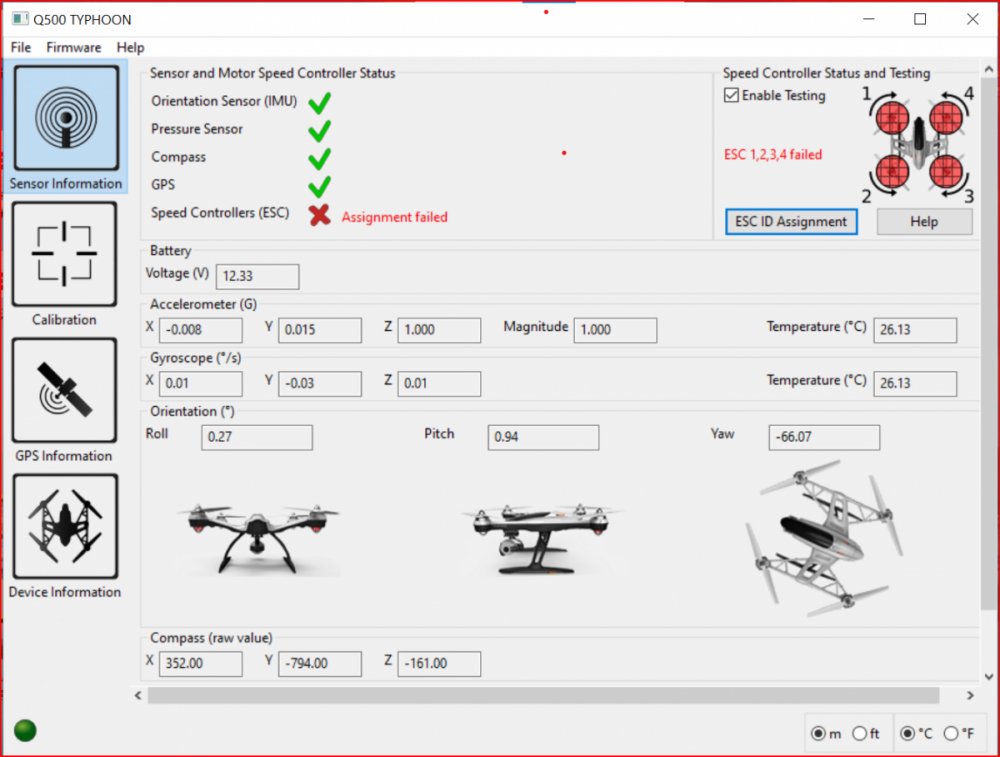Click the 'Compass (raw value)' group label
Screen dimensions: 1000x757
(211, 638)
